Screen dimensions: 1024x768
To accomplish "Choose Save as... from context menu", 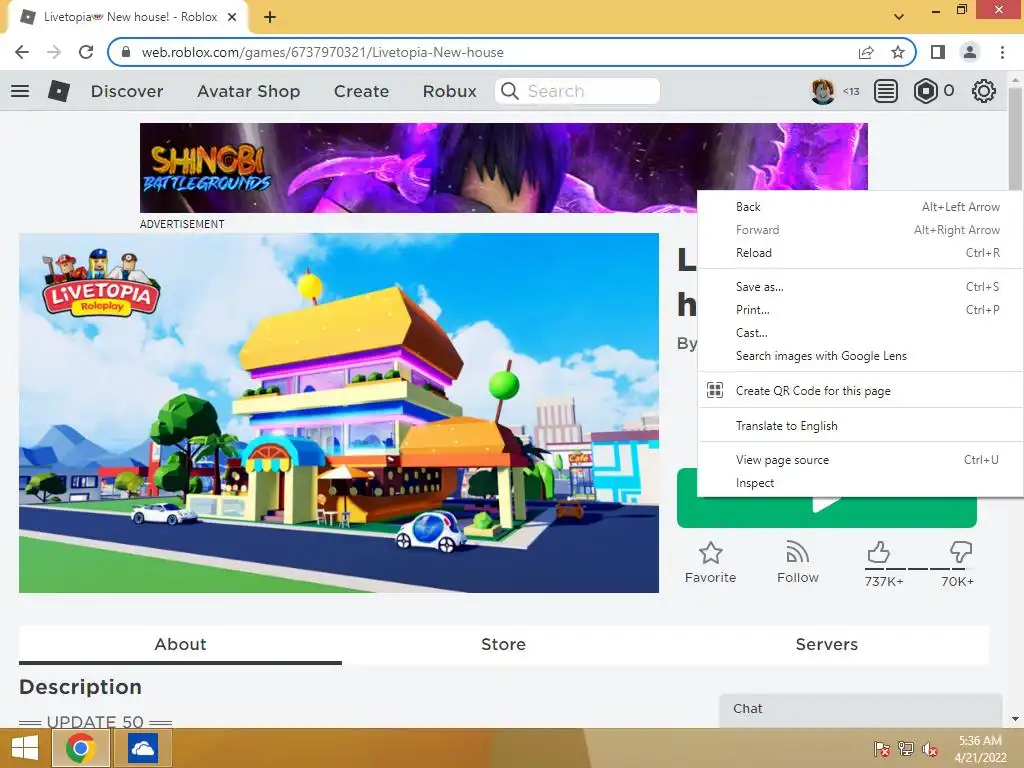I will pyautogui.click(x=861, y=287).
